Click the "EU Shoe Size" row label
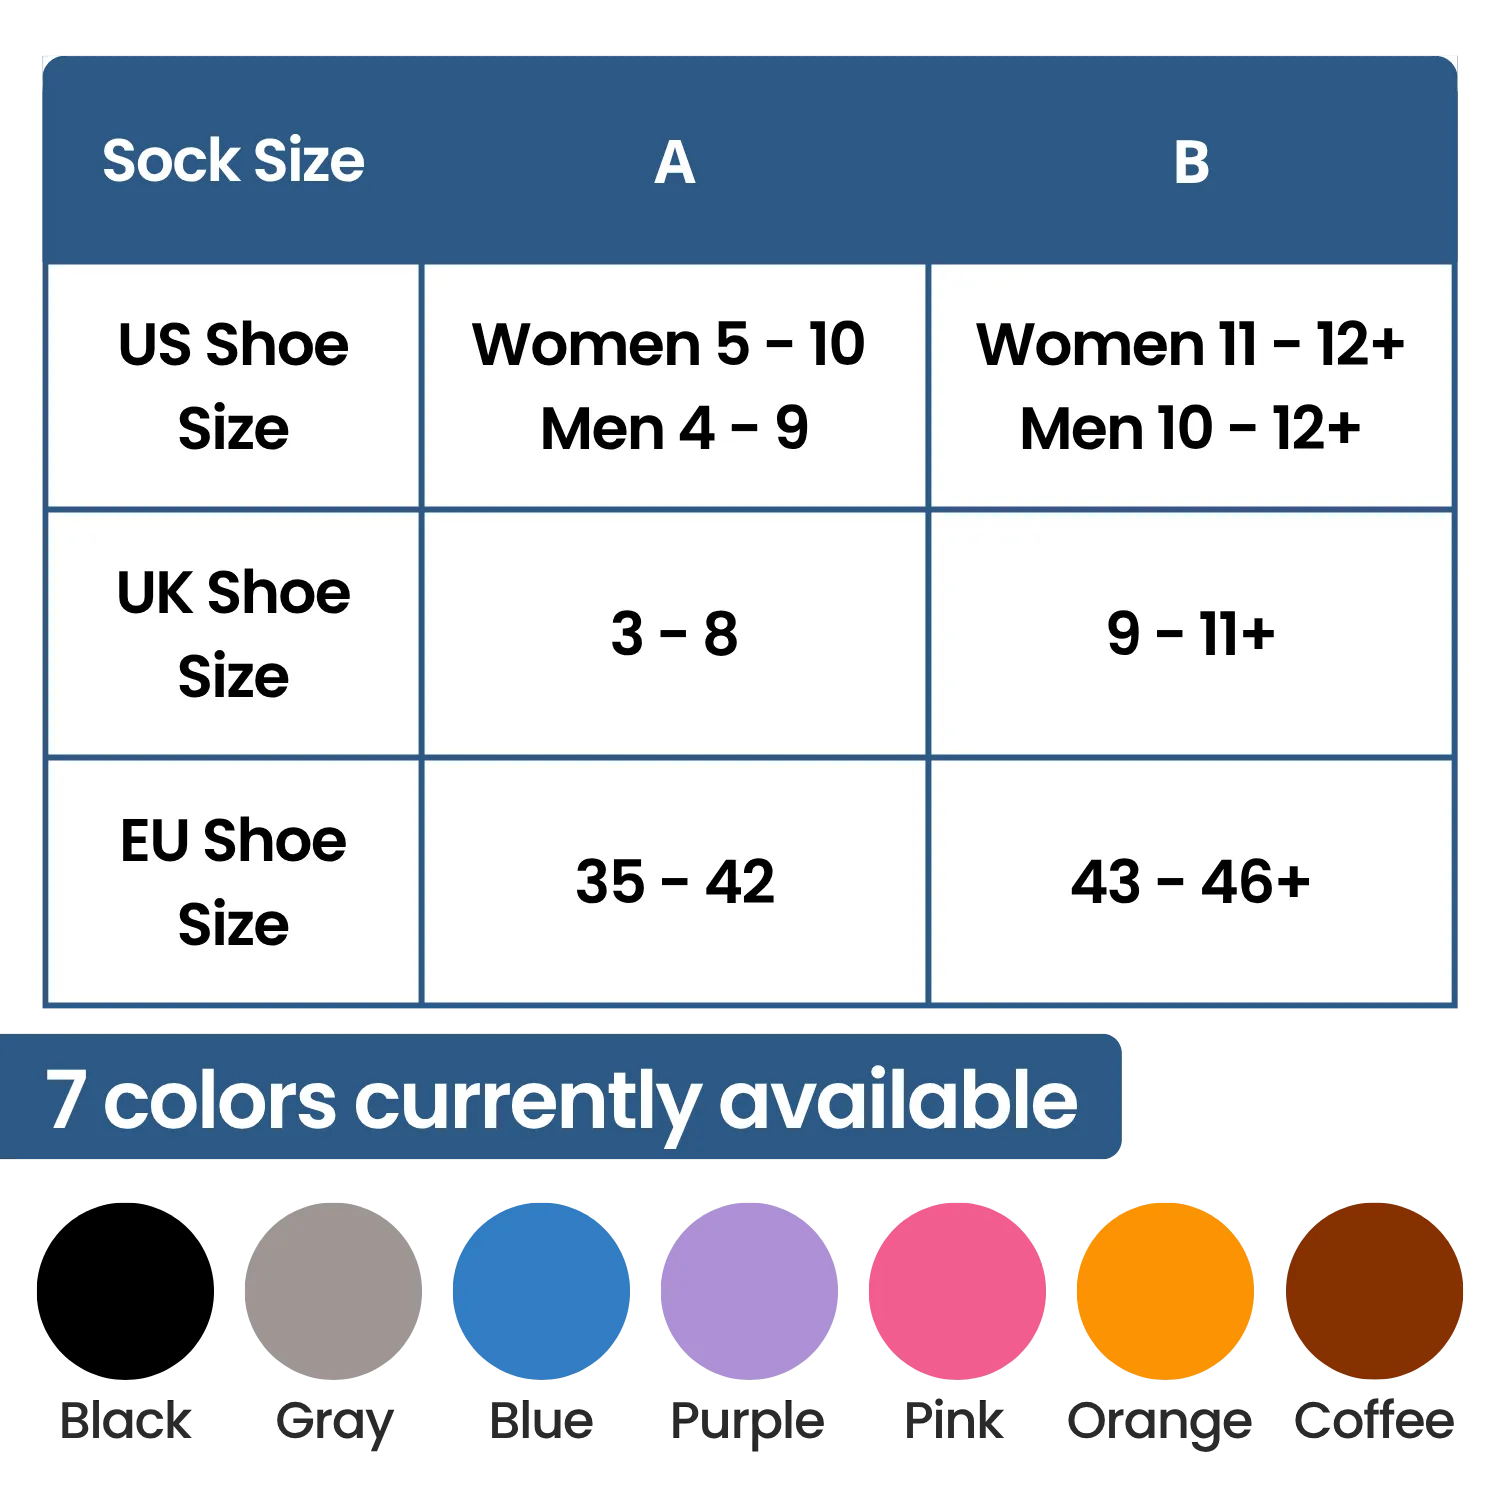 point(233,881)
